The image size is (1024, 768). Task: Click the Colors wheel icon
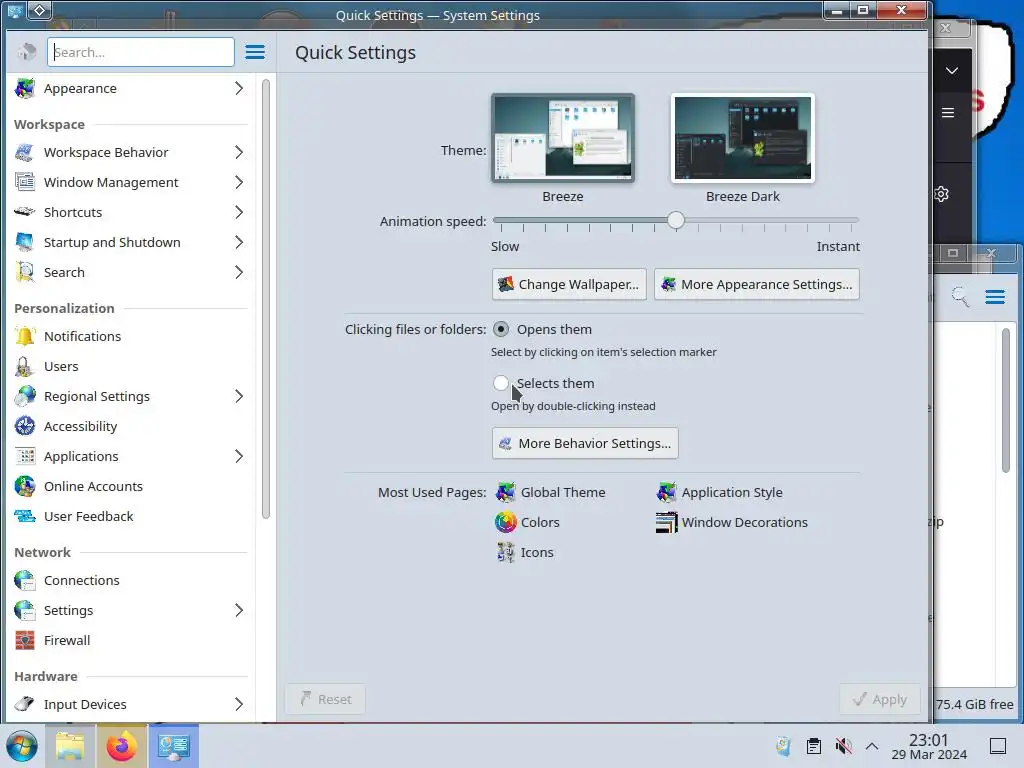click(505, 522)
